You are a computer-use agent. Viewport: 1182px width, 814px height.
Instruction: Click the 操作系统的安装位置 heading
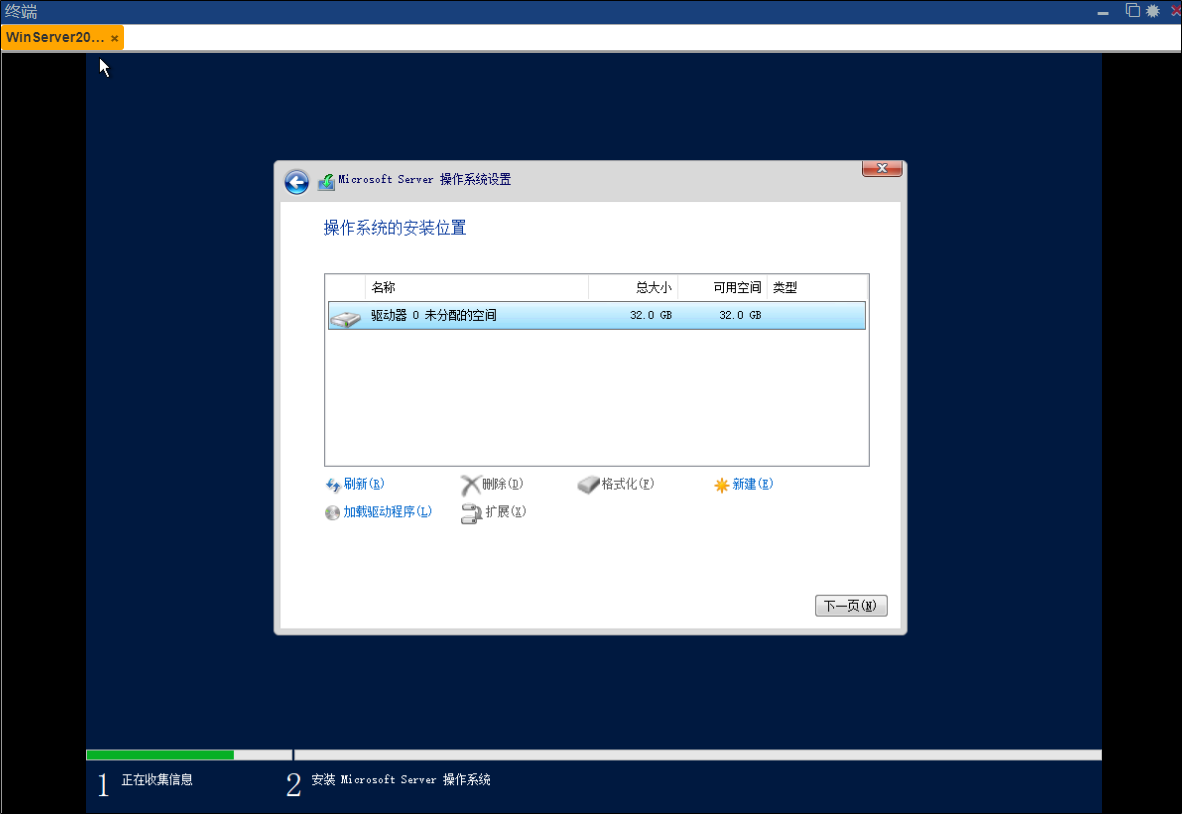395,228
